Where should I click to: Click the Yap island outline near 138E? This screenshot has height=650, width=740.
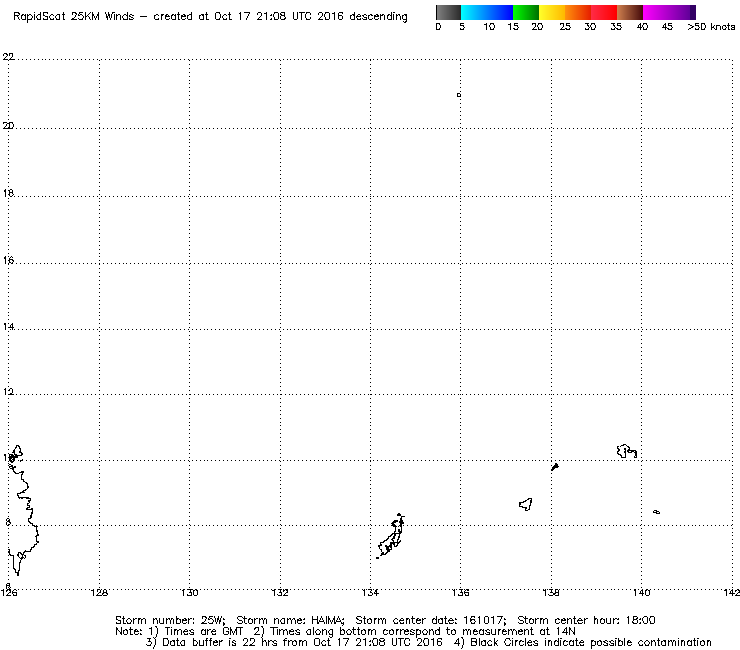555,467
